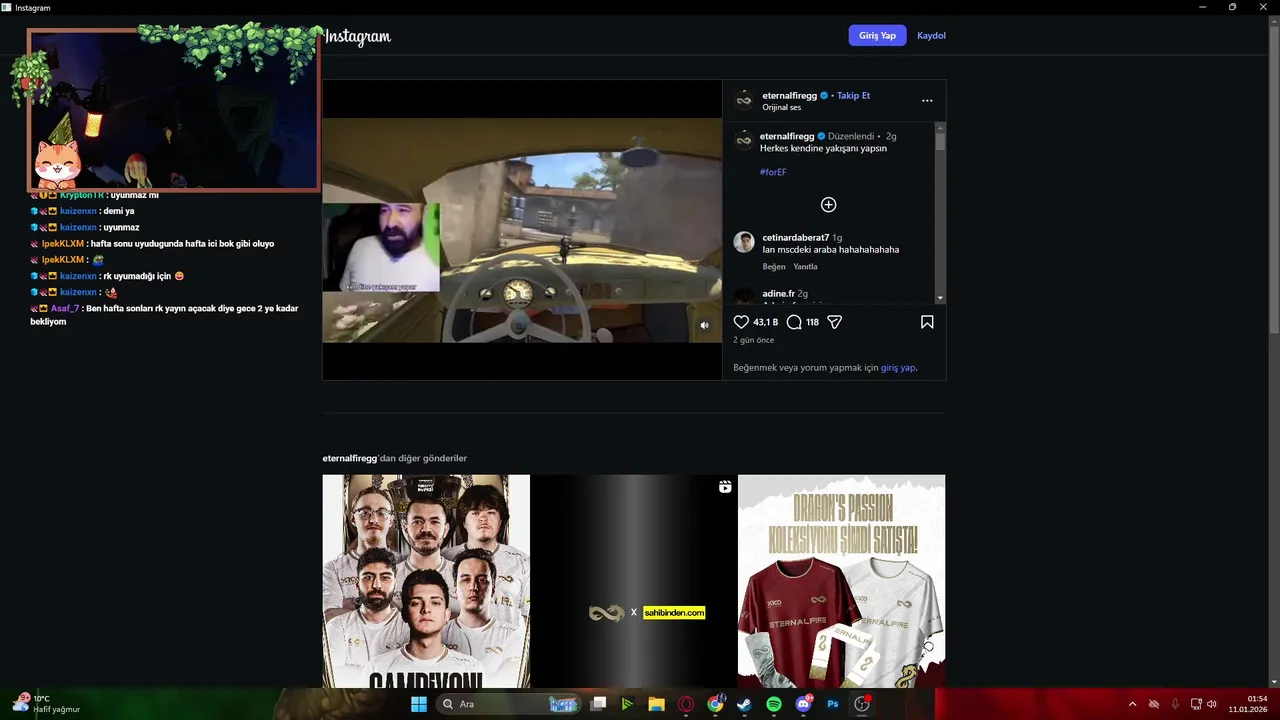Open network status in system tray

(x=1195, y=704)
